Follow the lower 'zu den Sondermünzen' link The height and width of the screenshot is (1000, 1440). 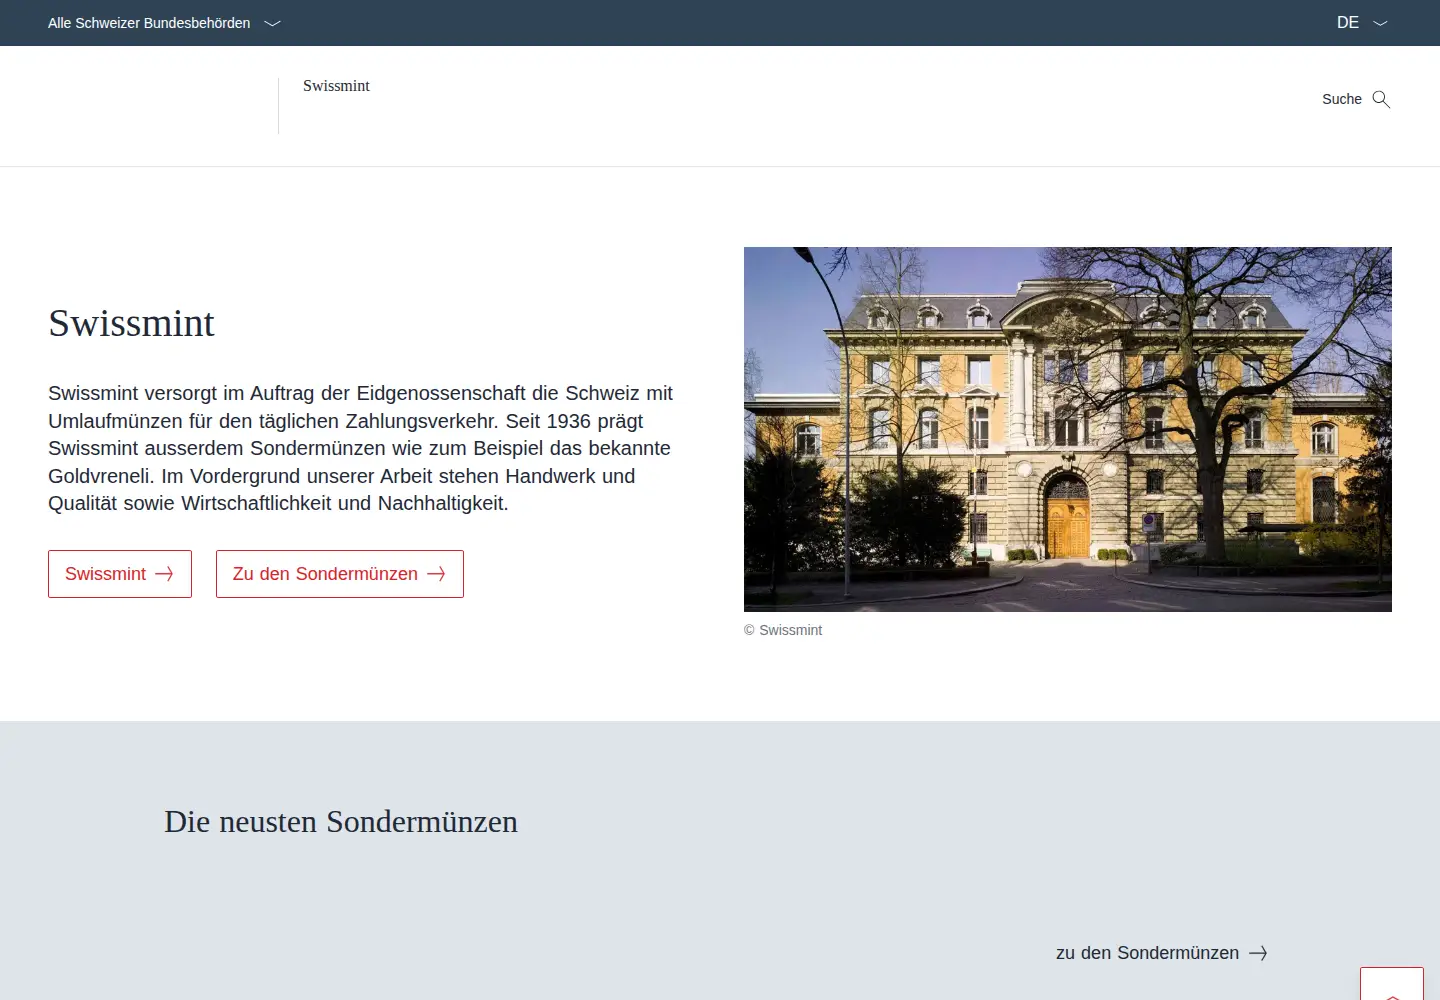click(1162, 953)
